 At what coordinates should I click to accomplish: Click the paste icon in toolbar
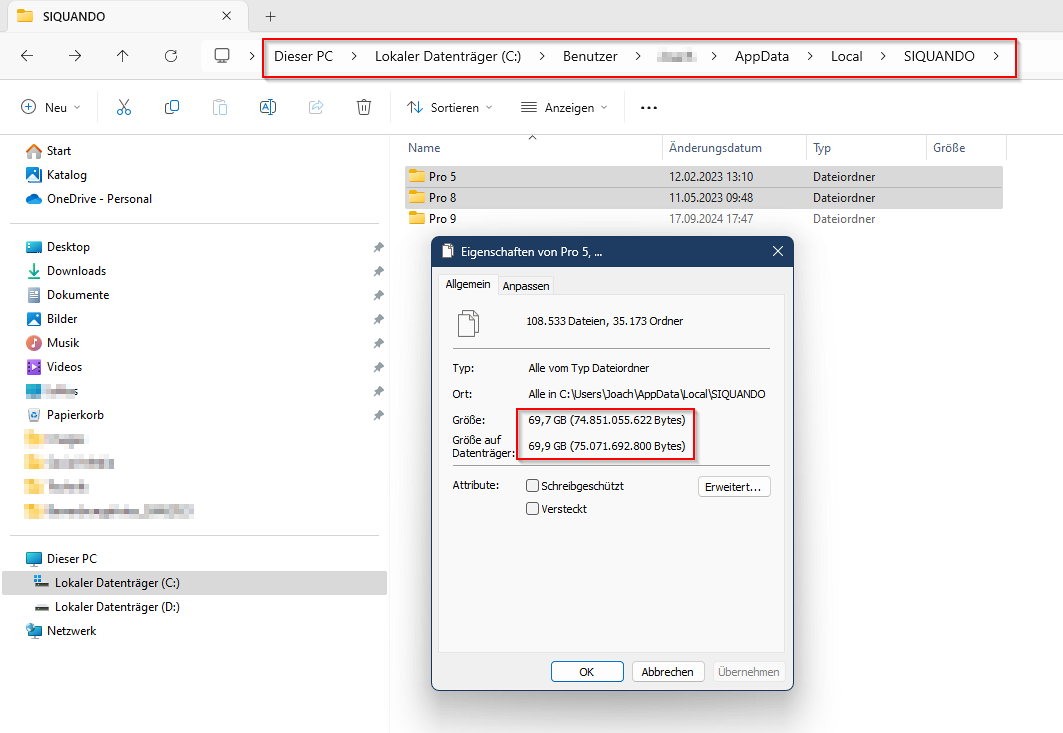[220, 107]
